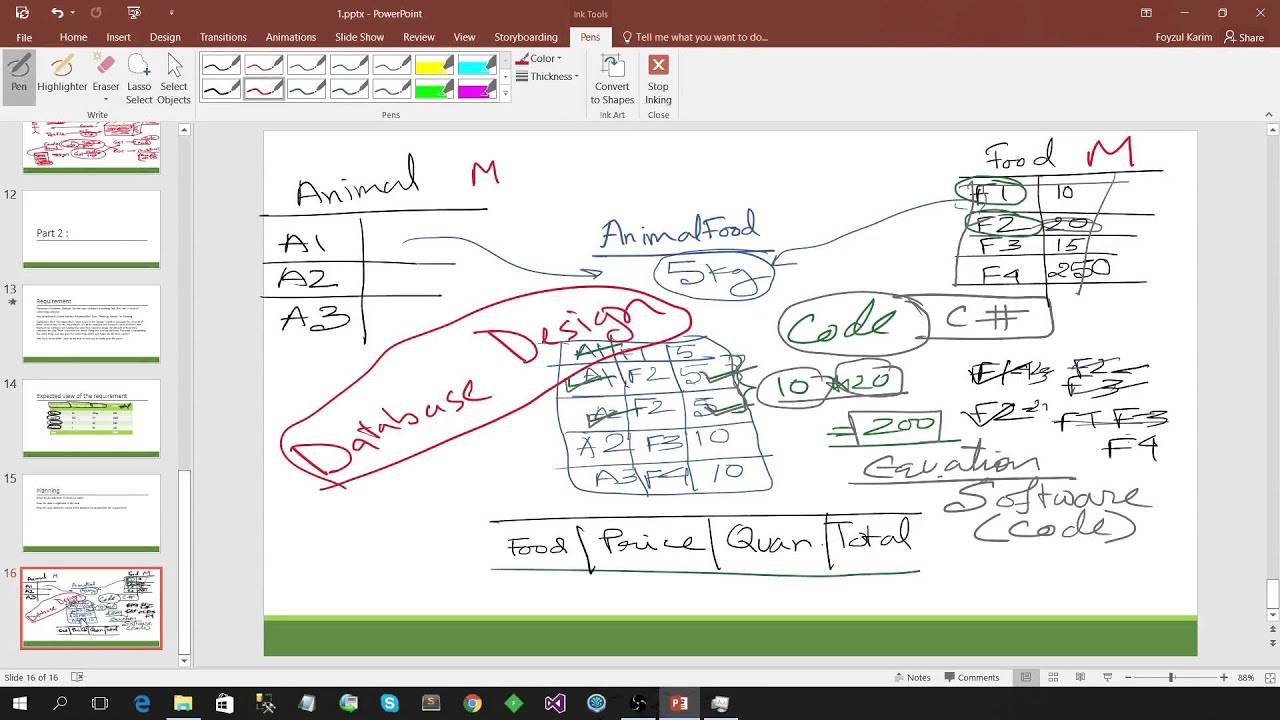Image resolution: width=1280 pixels, height=720 pixels.
Task: Open the Home ribbon tab
Action: [x=73, y=37]
